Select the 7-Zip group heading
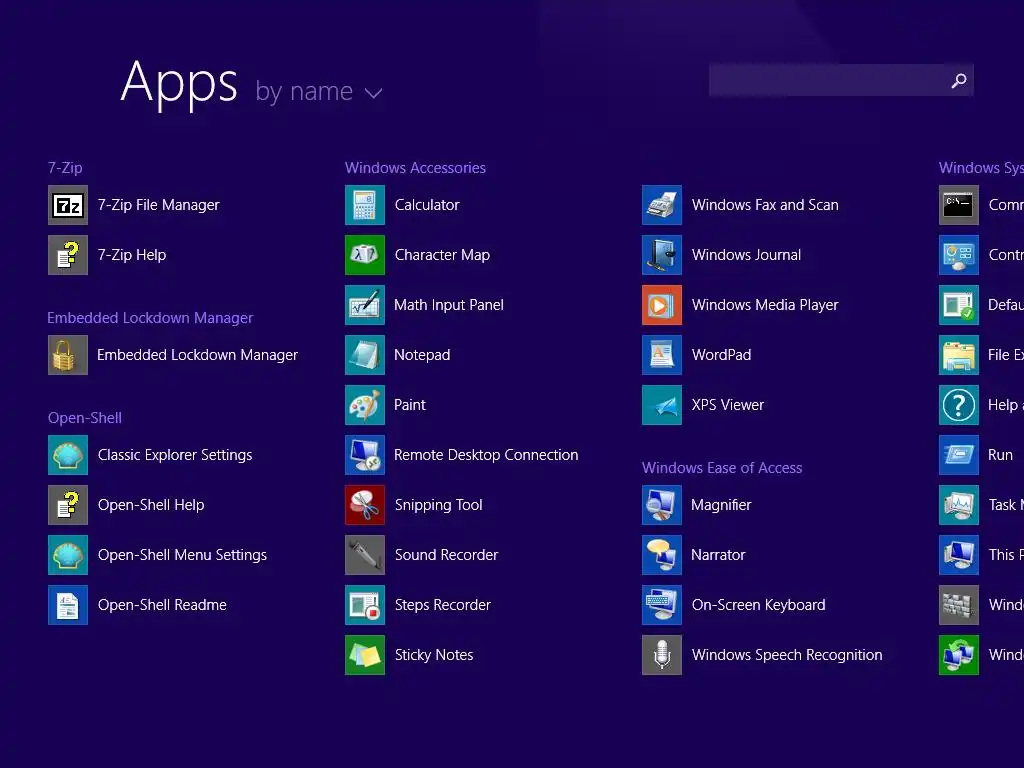1024x768 pixels. (x=65, y=168)
